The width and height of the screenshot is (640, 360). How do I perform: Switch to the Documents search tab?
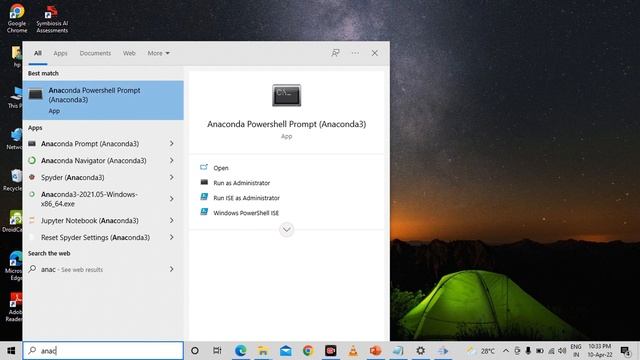pyautogui.click(x=95, y=53)
